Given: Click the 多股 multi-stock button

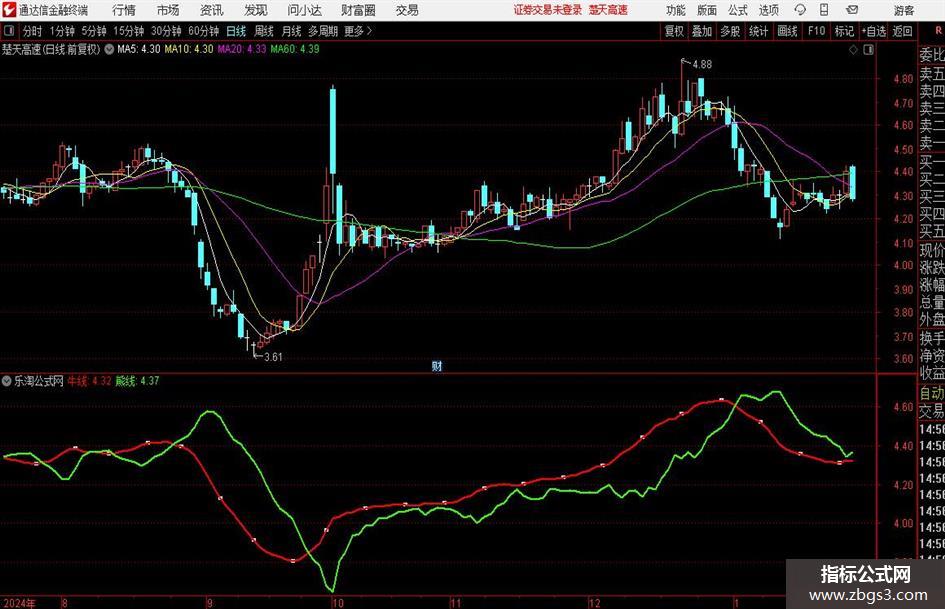Looking at the screenshot, I should click(x=730, y=31).
